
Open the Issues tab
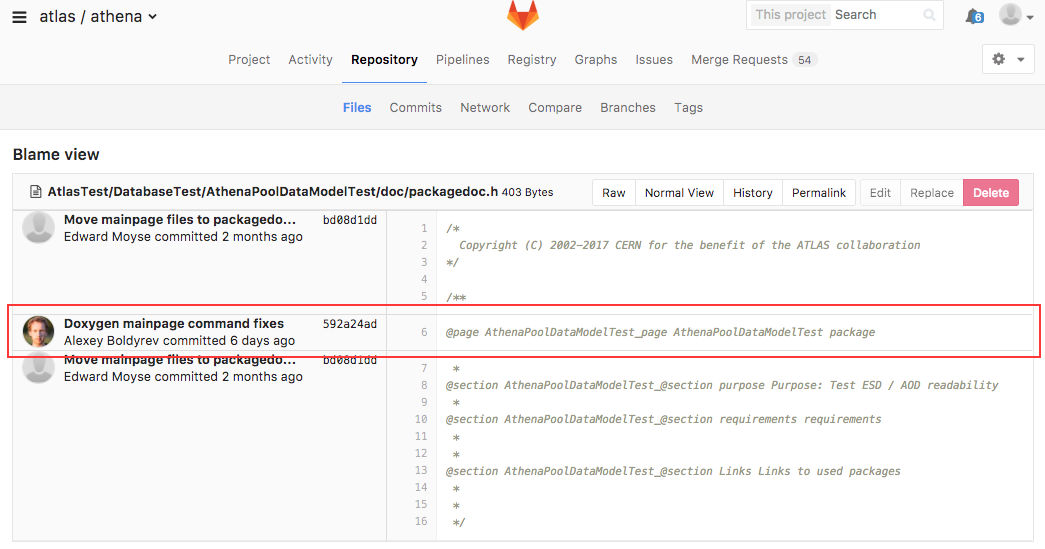point(654,59)
